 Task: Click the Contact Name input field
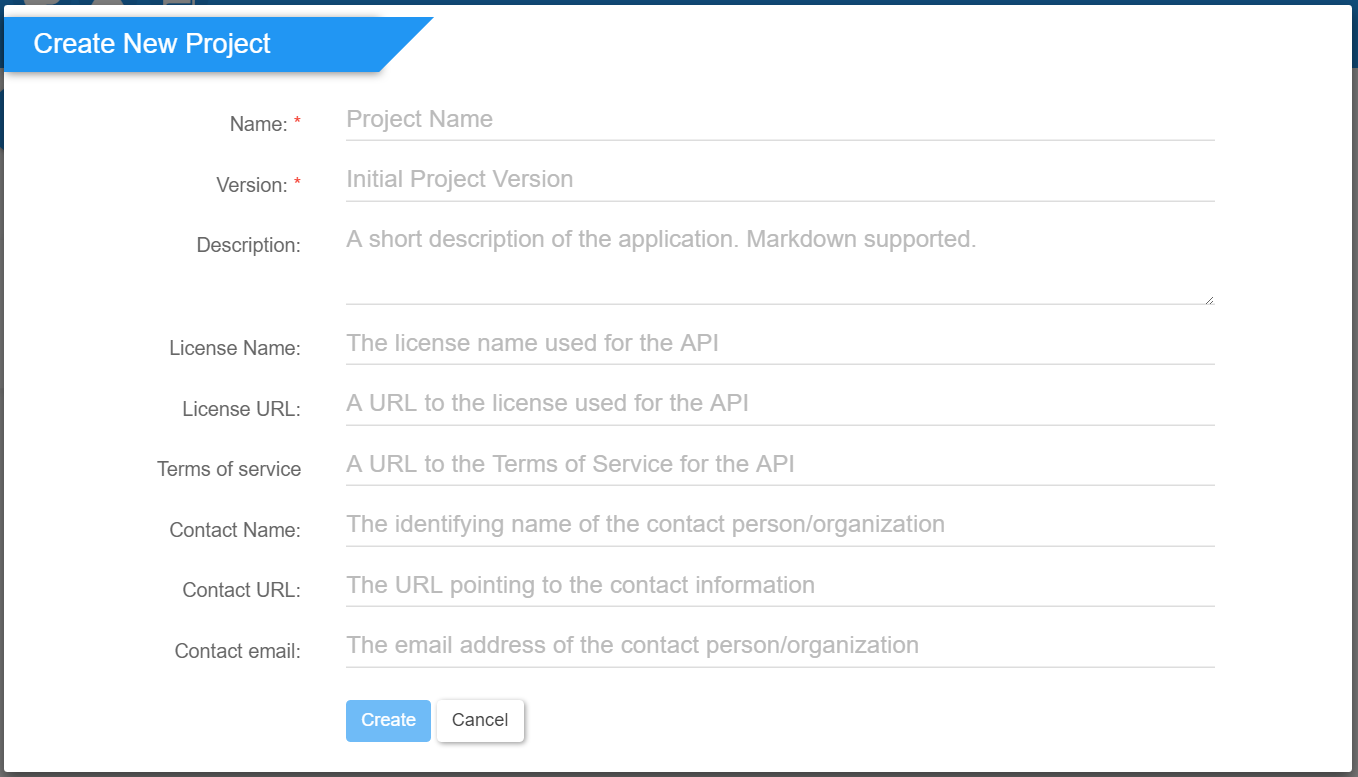tap(780, 525)
